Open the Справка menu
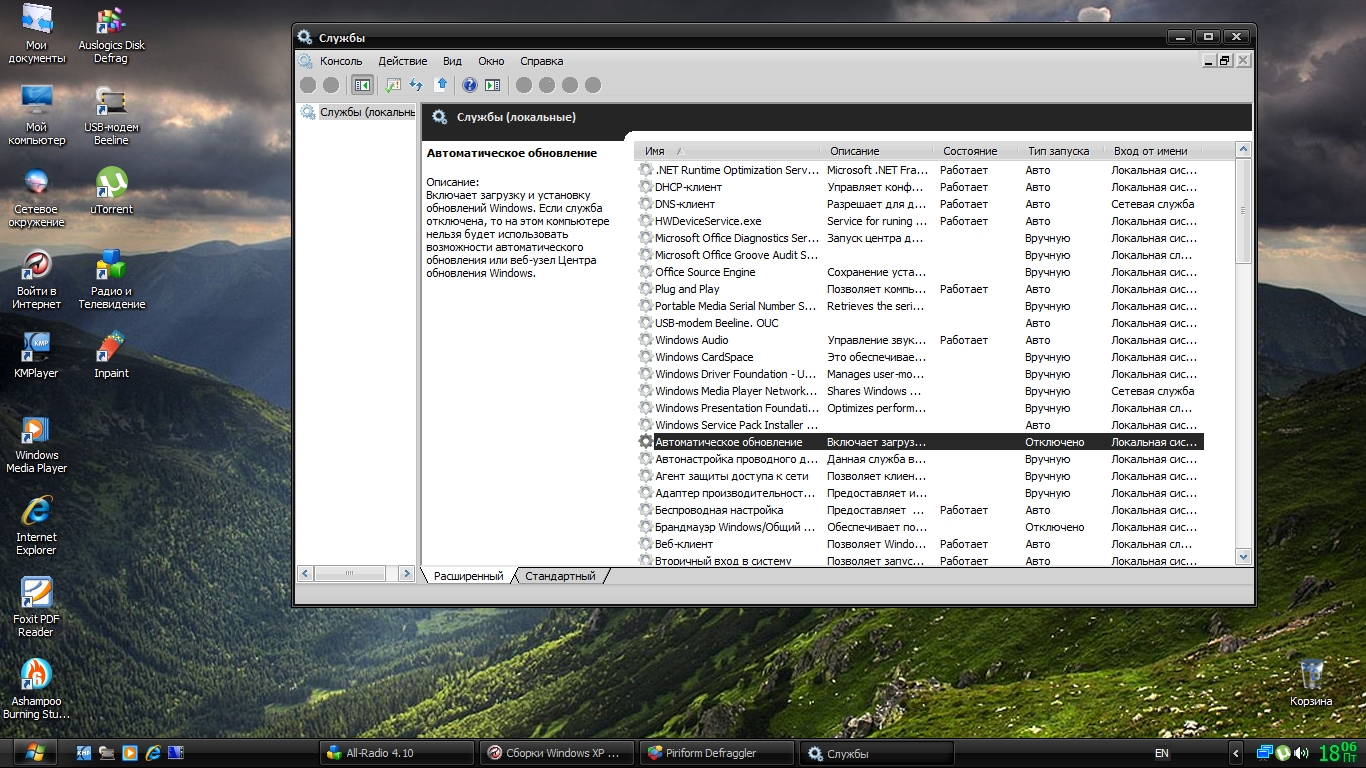The height and width of the screenshot is (768, 1366). 542,61
